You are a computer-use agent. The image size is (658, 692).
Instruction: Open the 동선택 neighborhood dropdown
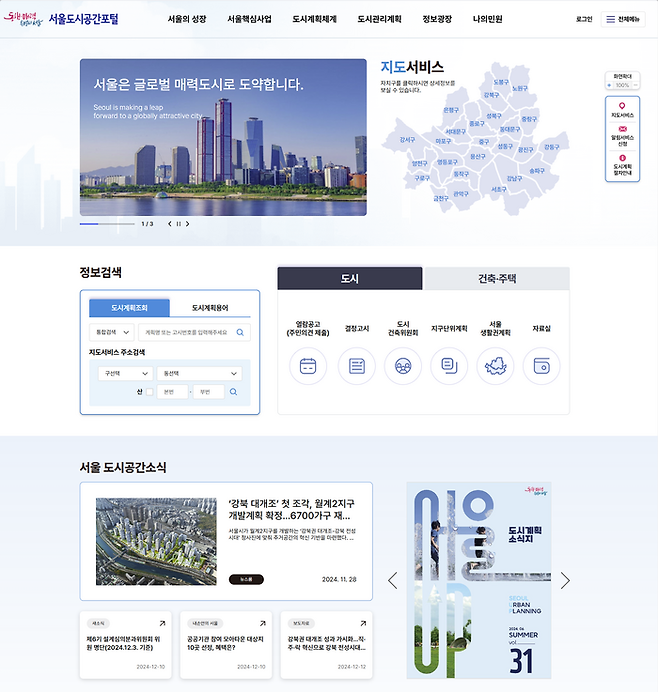[x=199, y=373]
